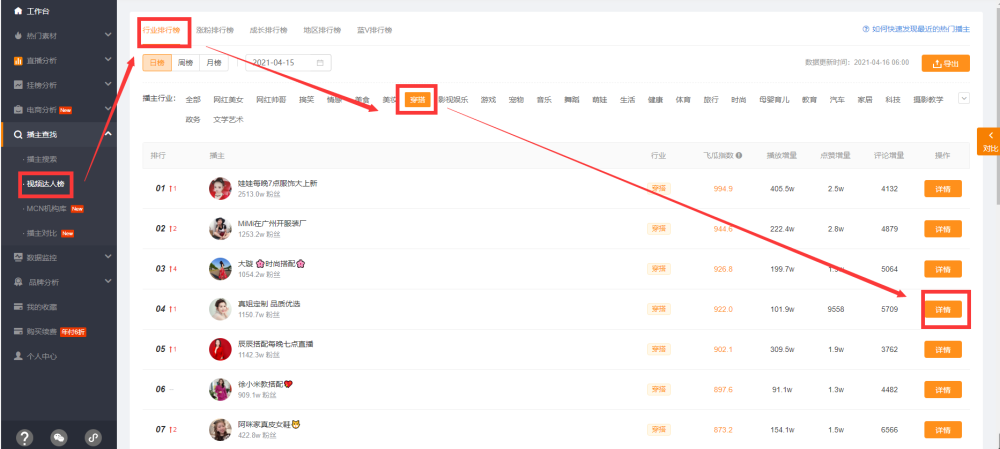Open 详情 for 阿咪家真皮女鞋
1000x449 pixels.
[x=943, y=430]
